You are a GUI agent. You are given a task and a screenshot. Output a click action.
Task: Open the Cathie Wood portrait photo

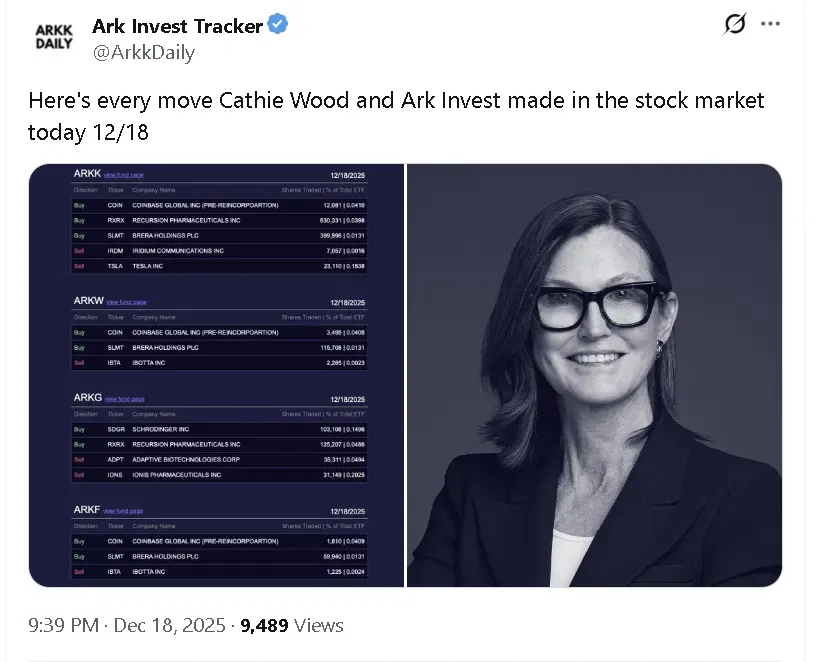point(594,376)
